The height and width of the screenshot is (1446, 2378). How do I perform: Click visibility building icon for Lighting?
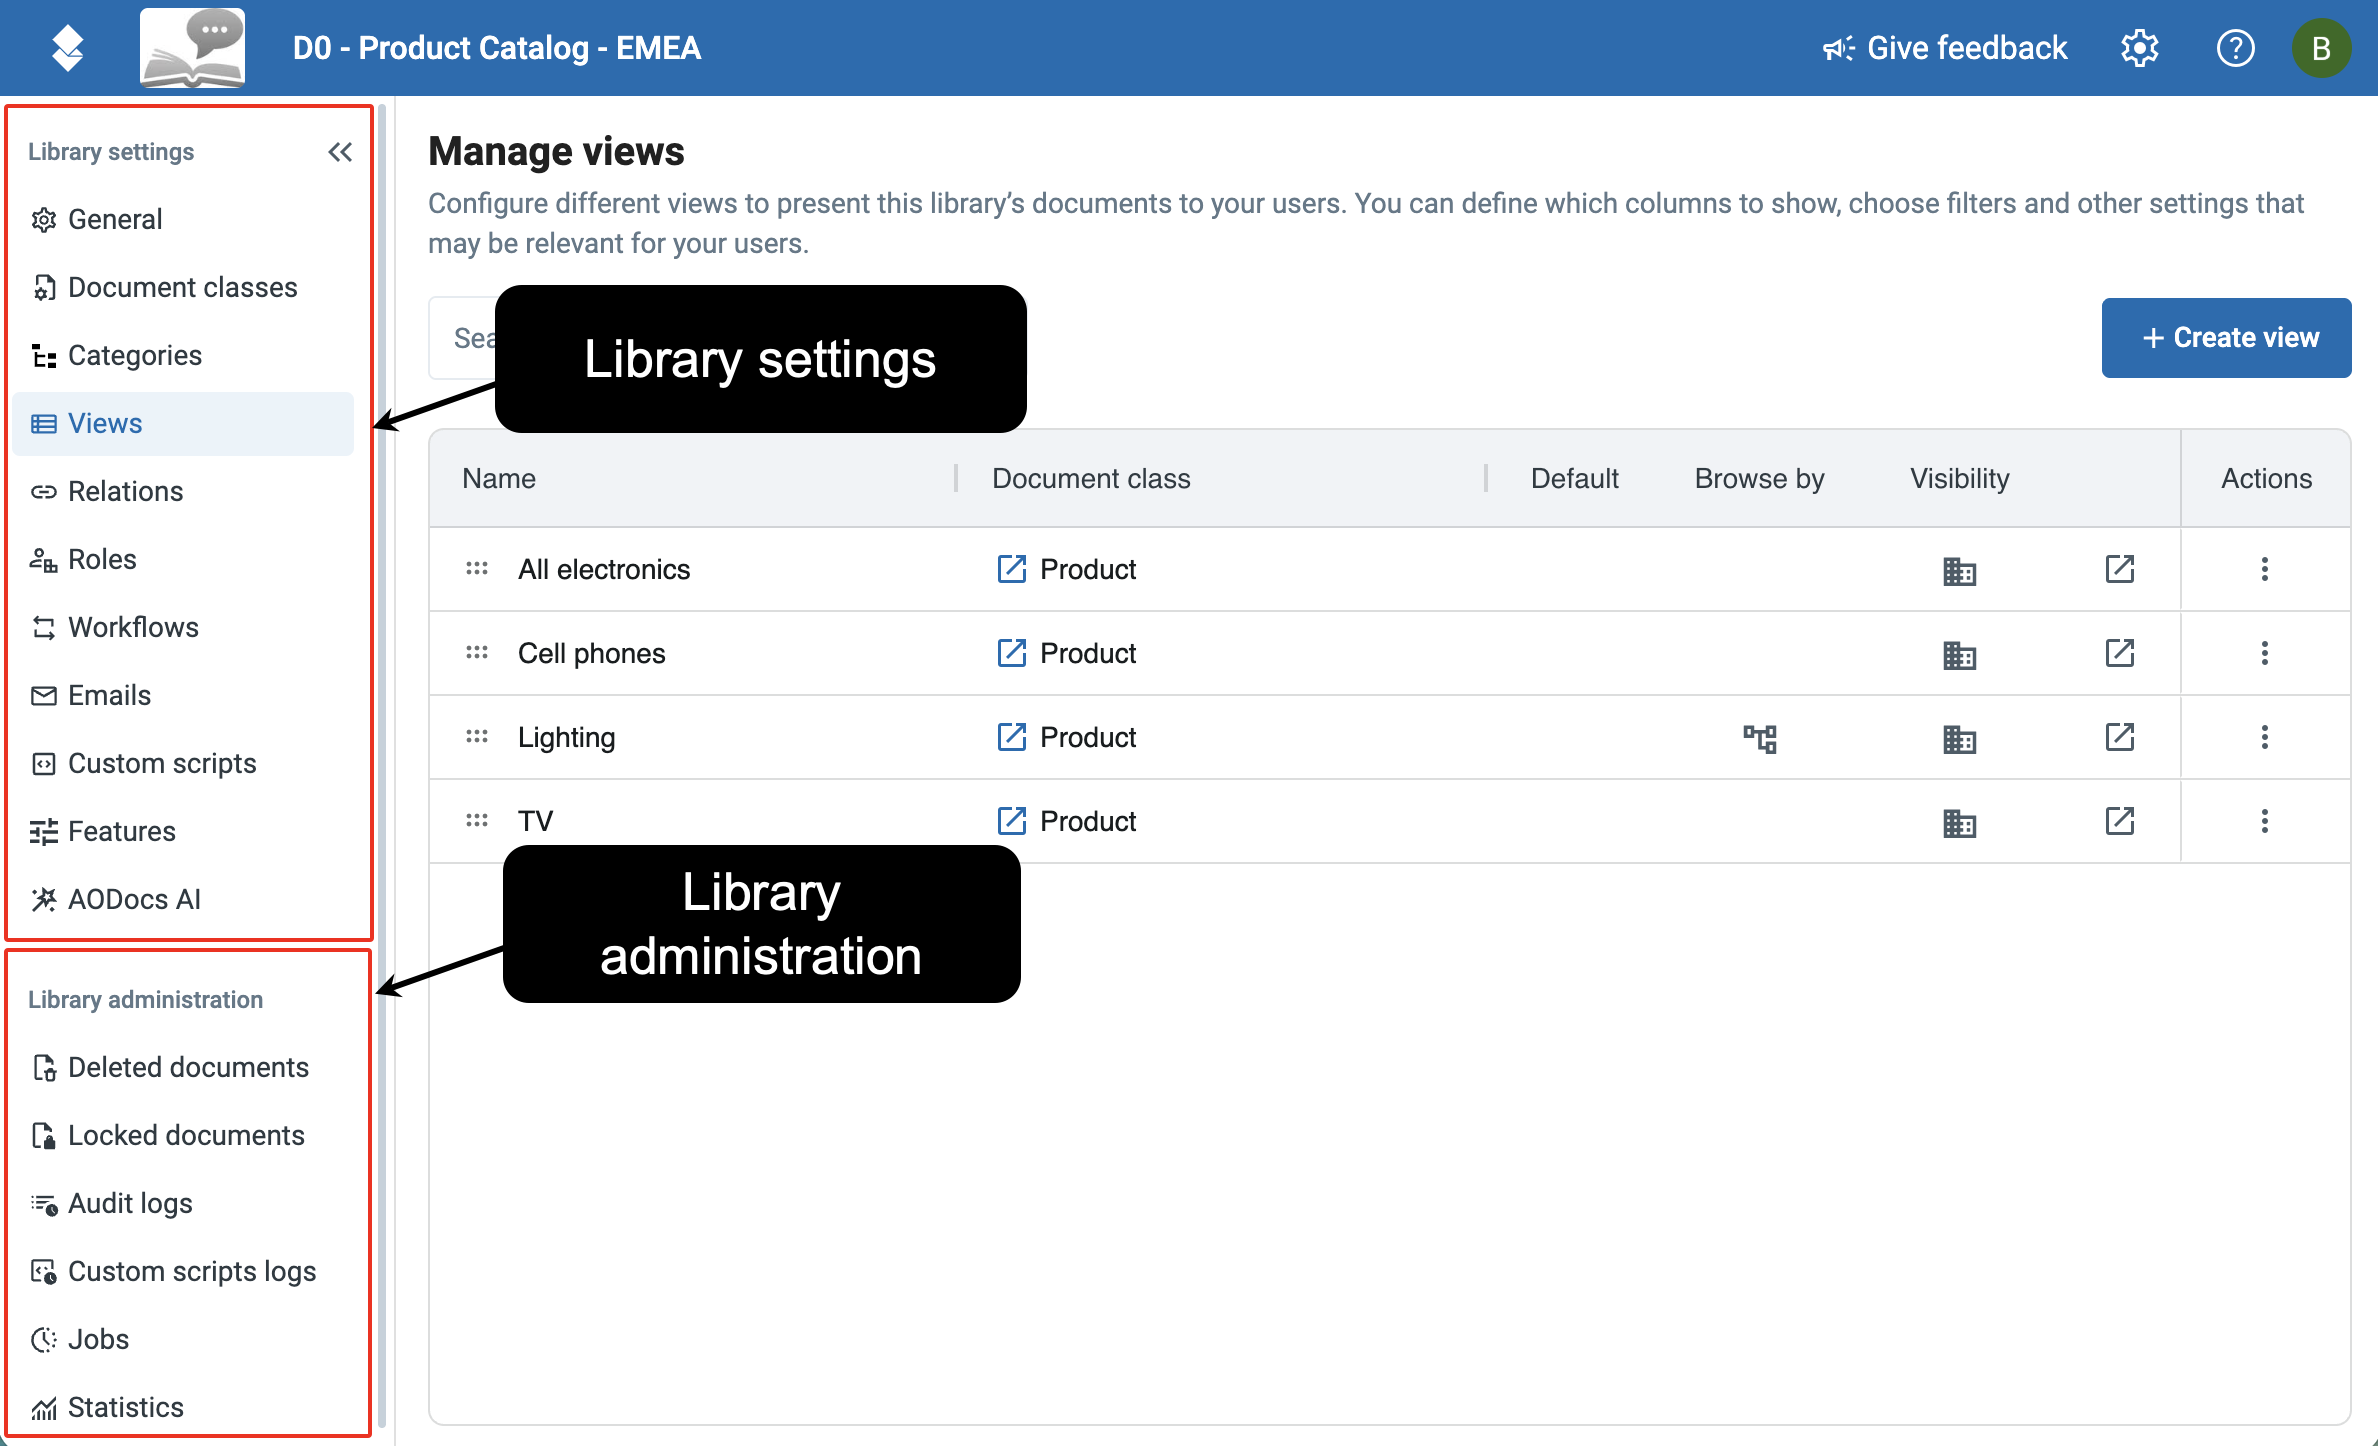point(1959,738)
